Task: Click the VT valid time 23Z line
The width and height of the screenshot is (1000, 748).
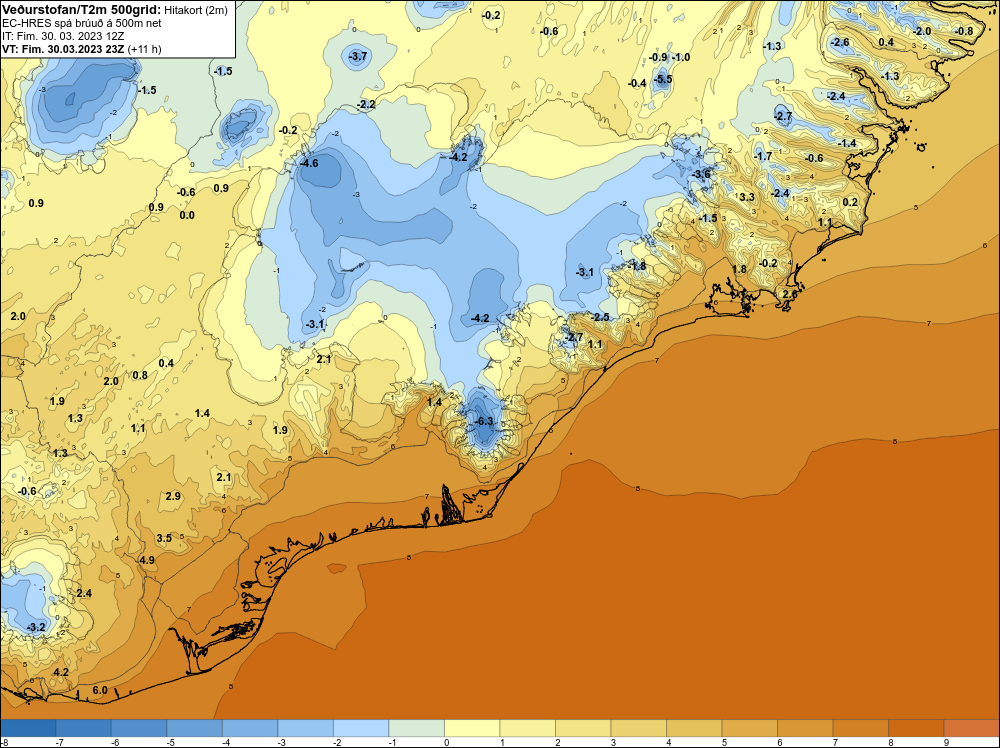Action: point(82,49)
